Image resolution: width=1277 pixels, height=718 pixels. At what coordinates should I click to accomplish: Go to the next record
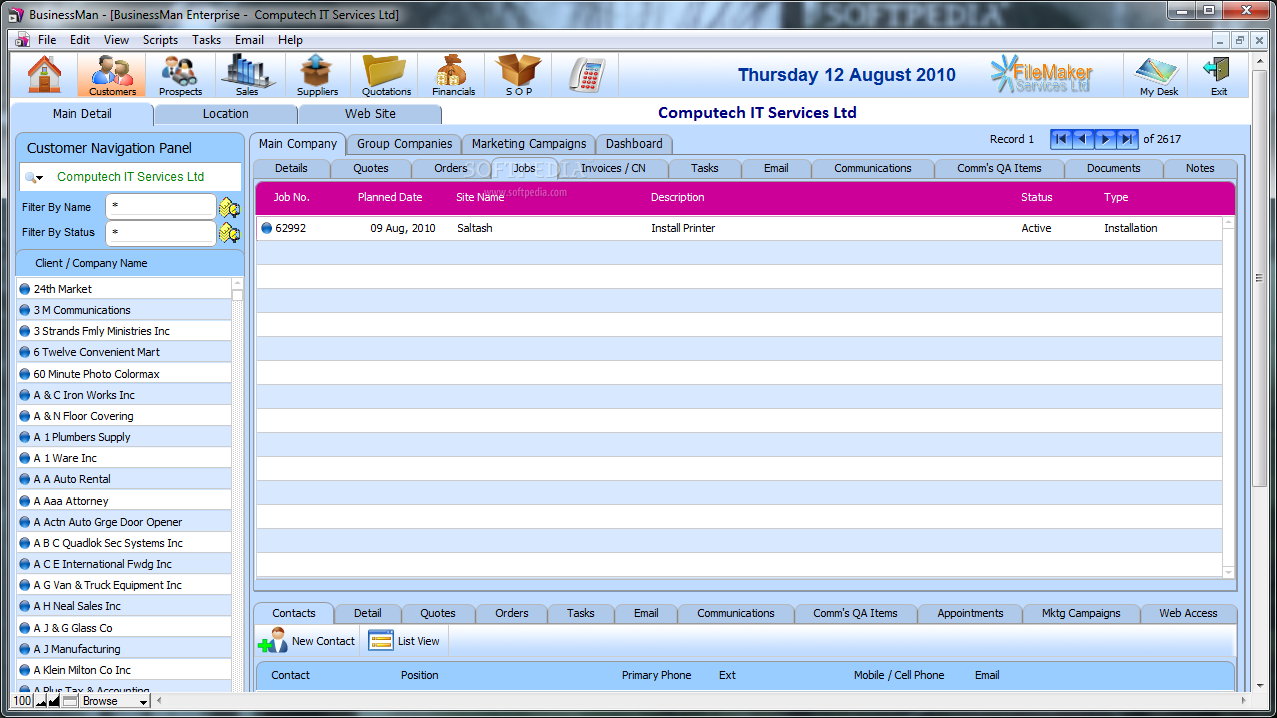pyautogui.click(x=1105, y=139)
